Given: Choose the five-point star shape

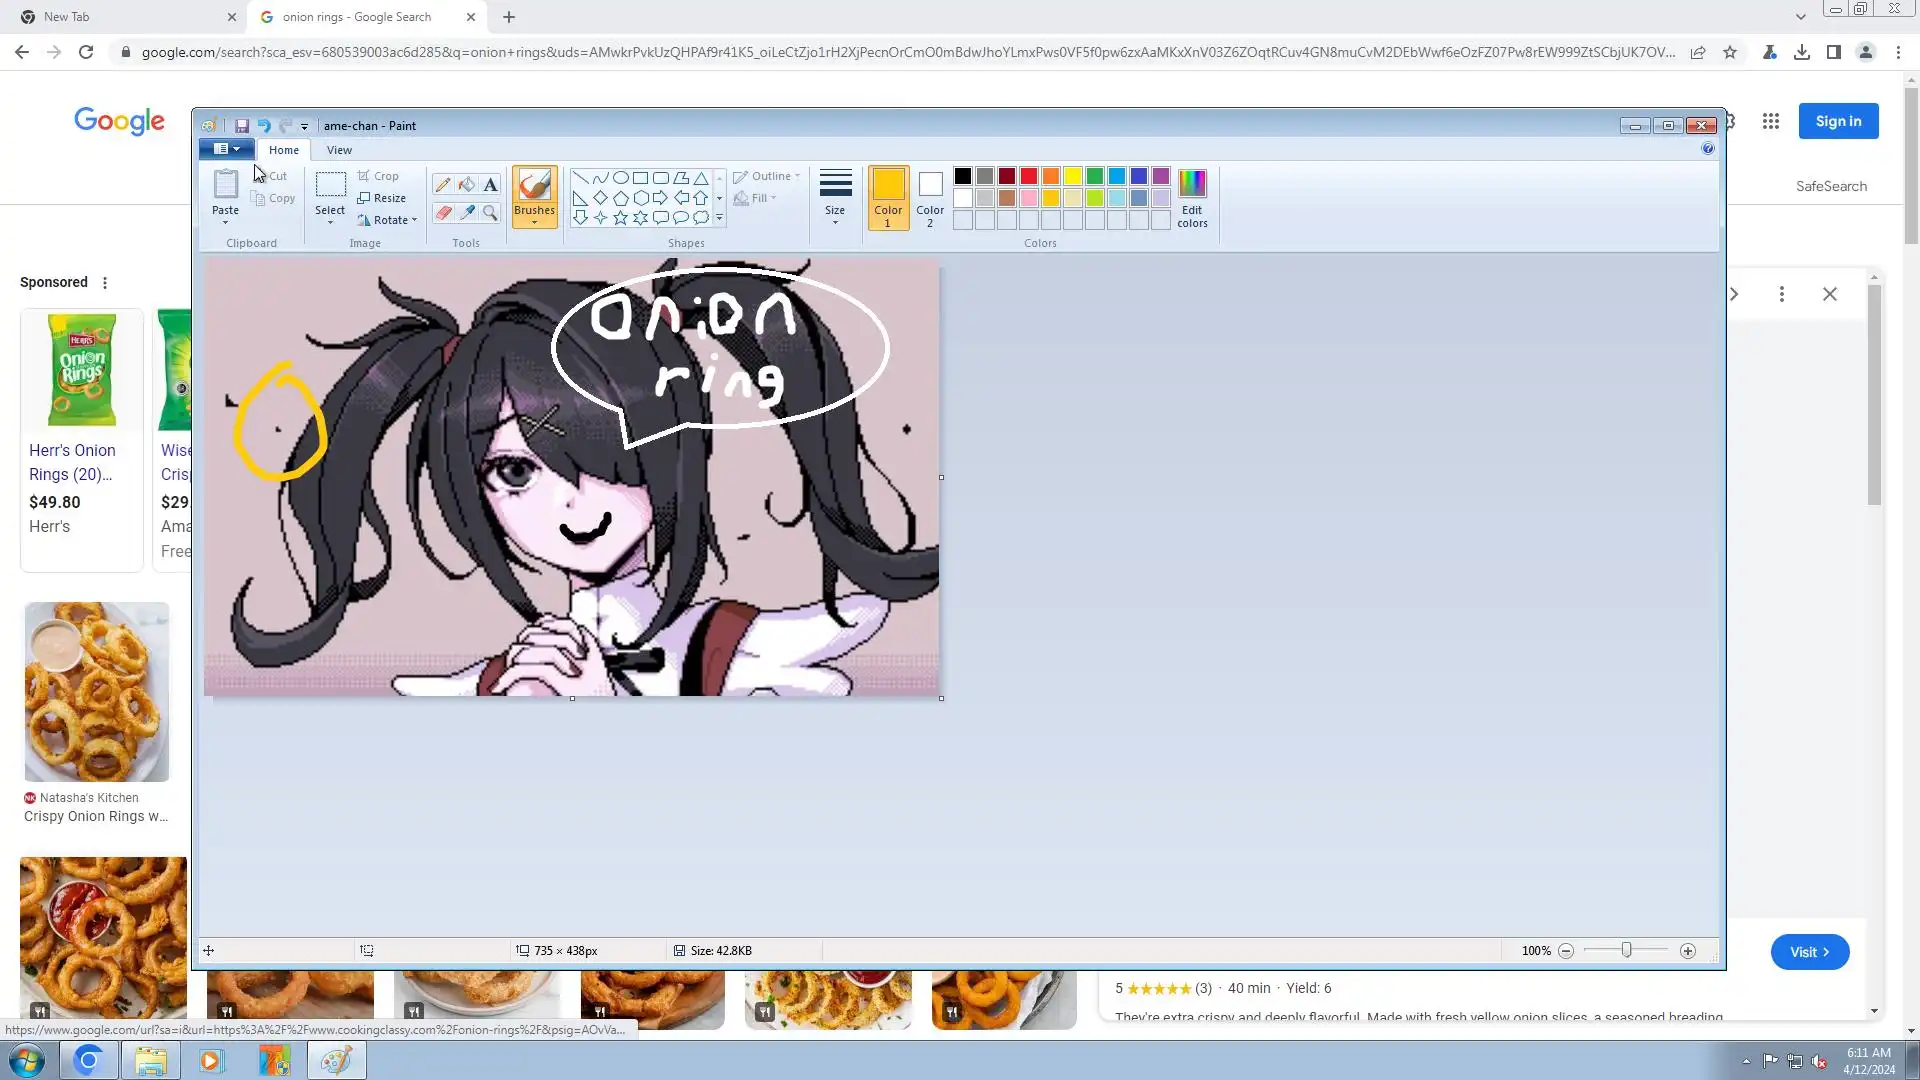Looking at the screenshot, I should (x=620, y=218).
